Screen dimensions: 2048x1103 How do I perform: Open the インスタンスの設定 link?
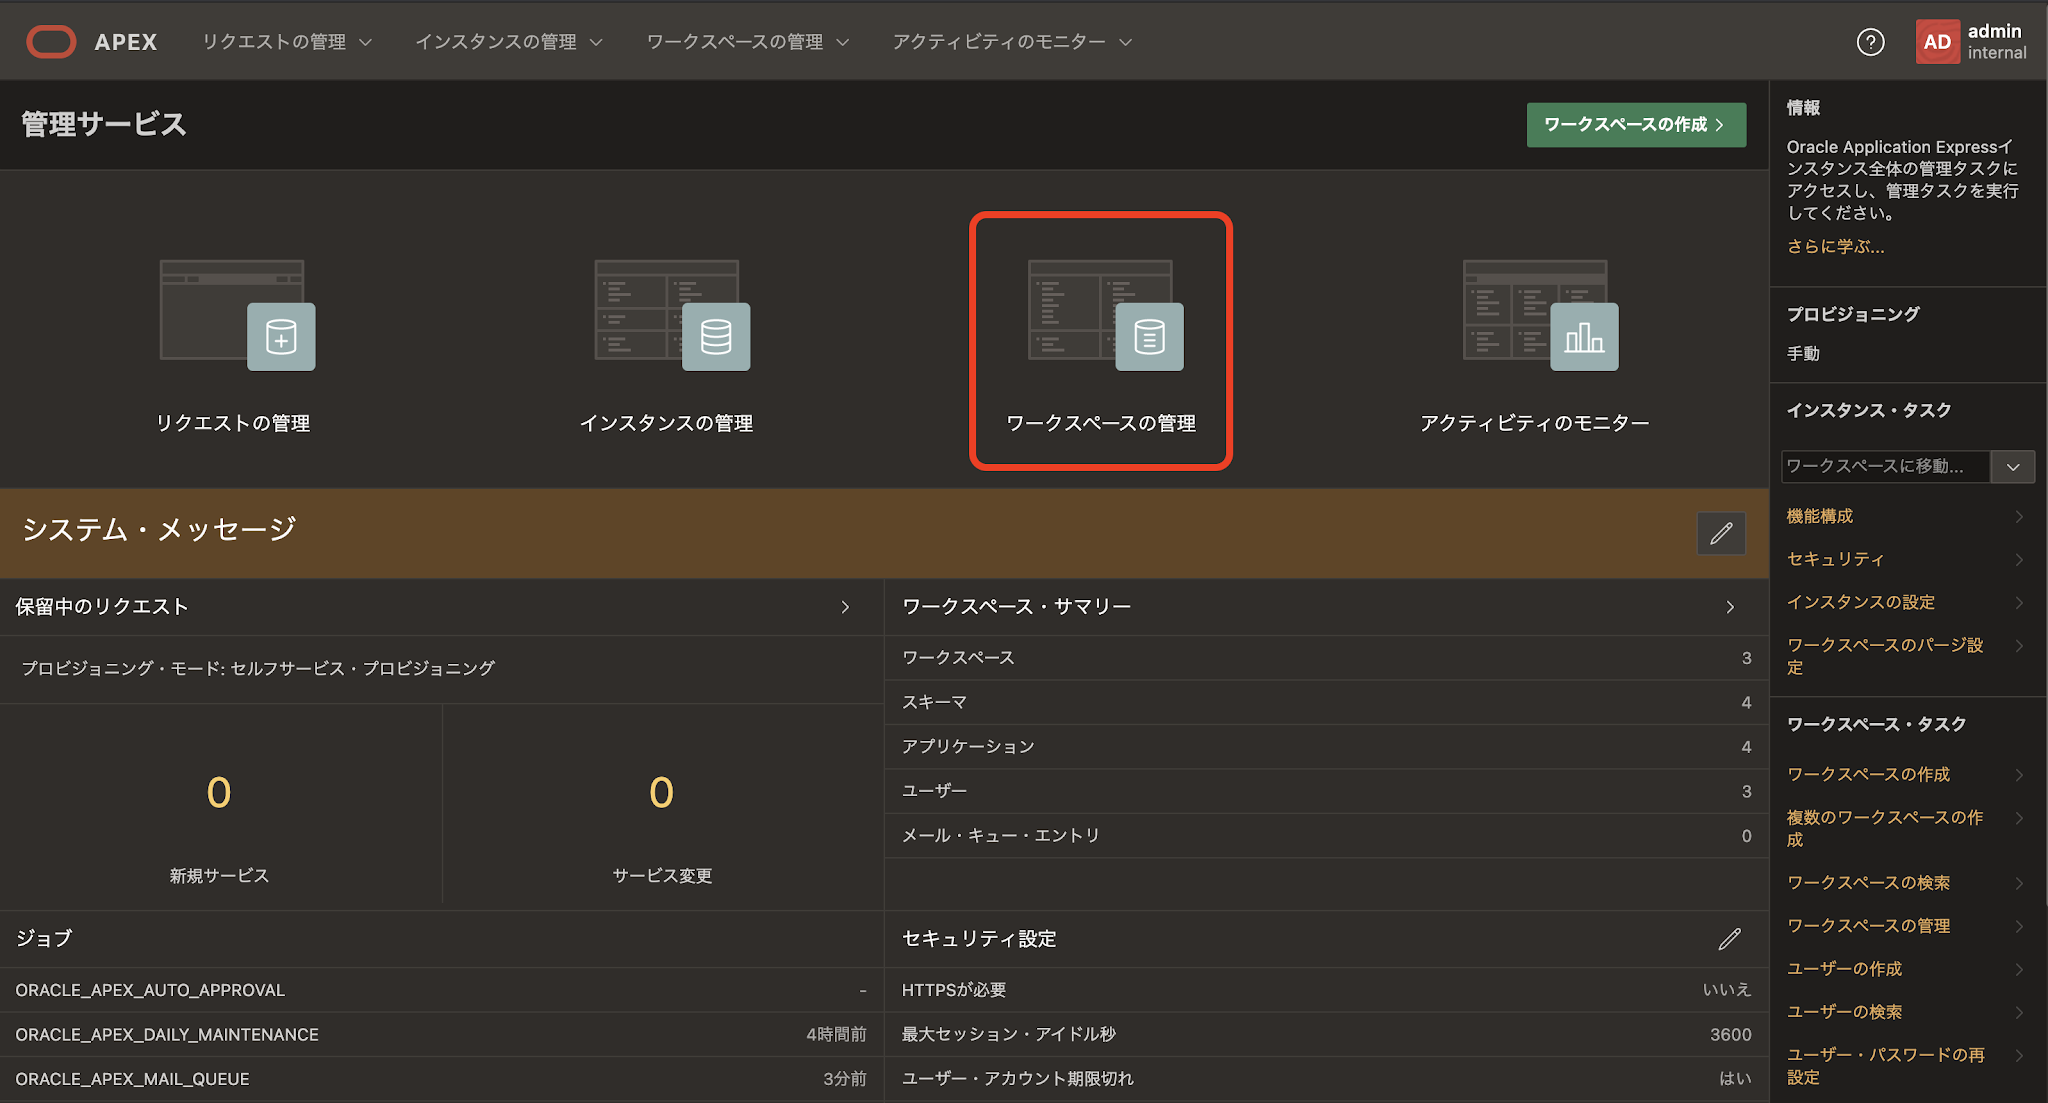1861,603
